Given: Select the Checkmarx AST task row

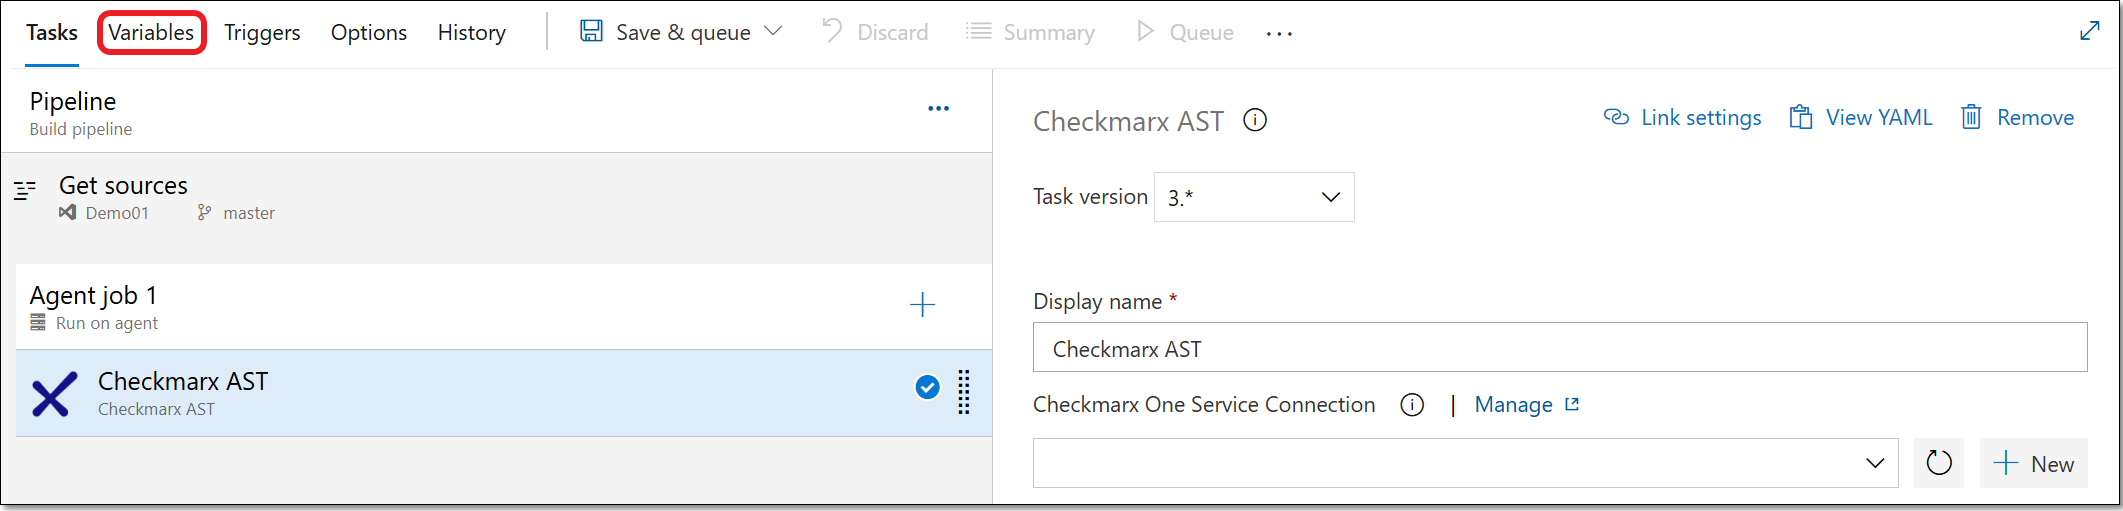Looking at the screenshot, I should click(504, 393).
